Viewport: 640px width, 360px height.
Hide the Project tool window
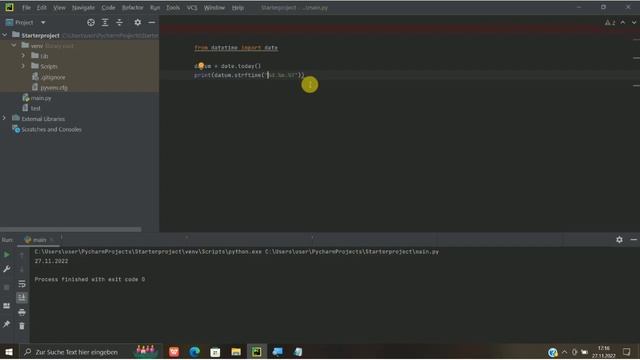[x=151, y=22]
